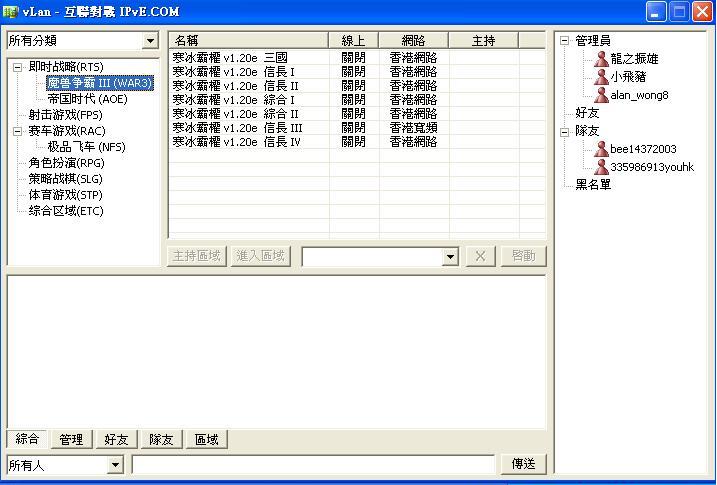Select the 黑名單 group in user list

point(593,185)
